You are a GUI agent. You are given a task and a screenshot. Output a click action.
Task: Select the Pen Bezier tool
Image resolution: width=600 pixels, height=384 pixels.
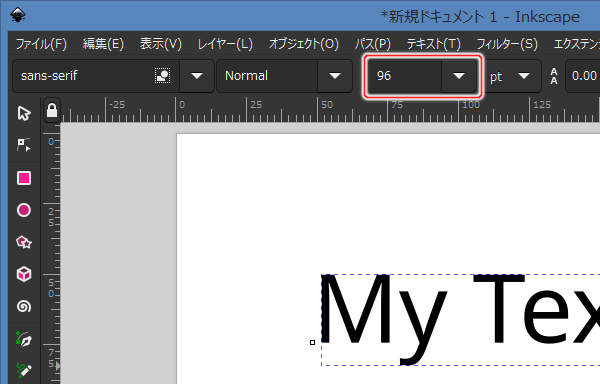click(24, 339)
